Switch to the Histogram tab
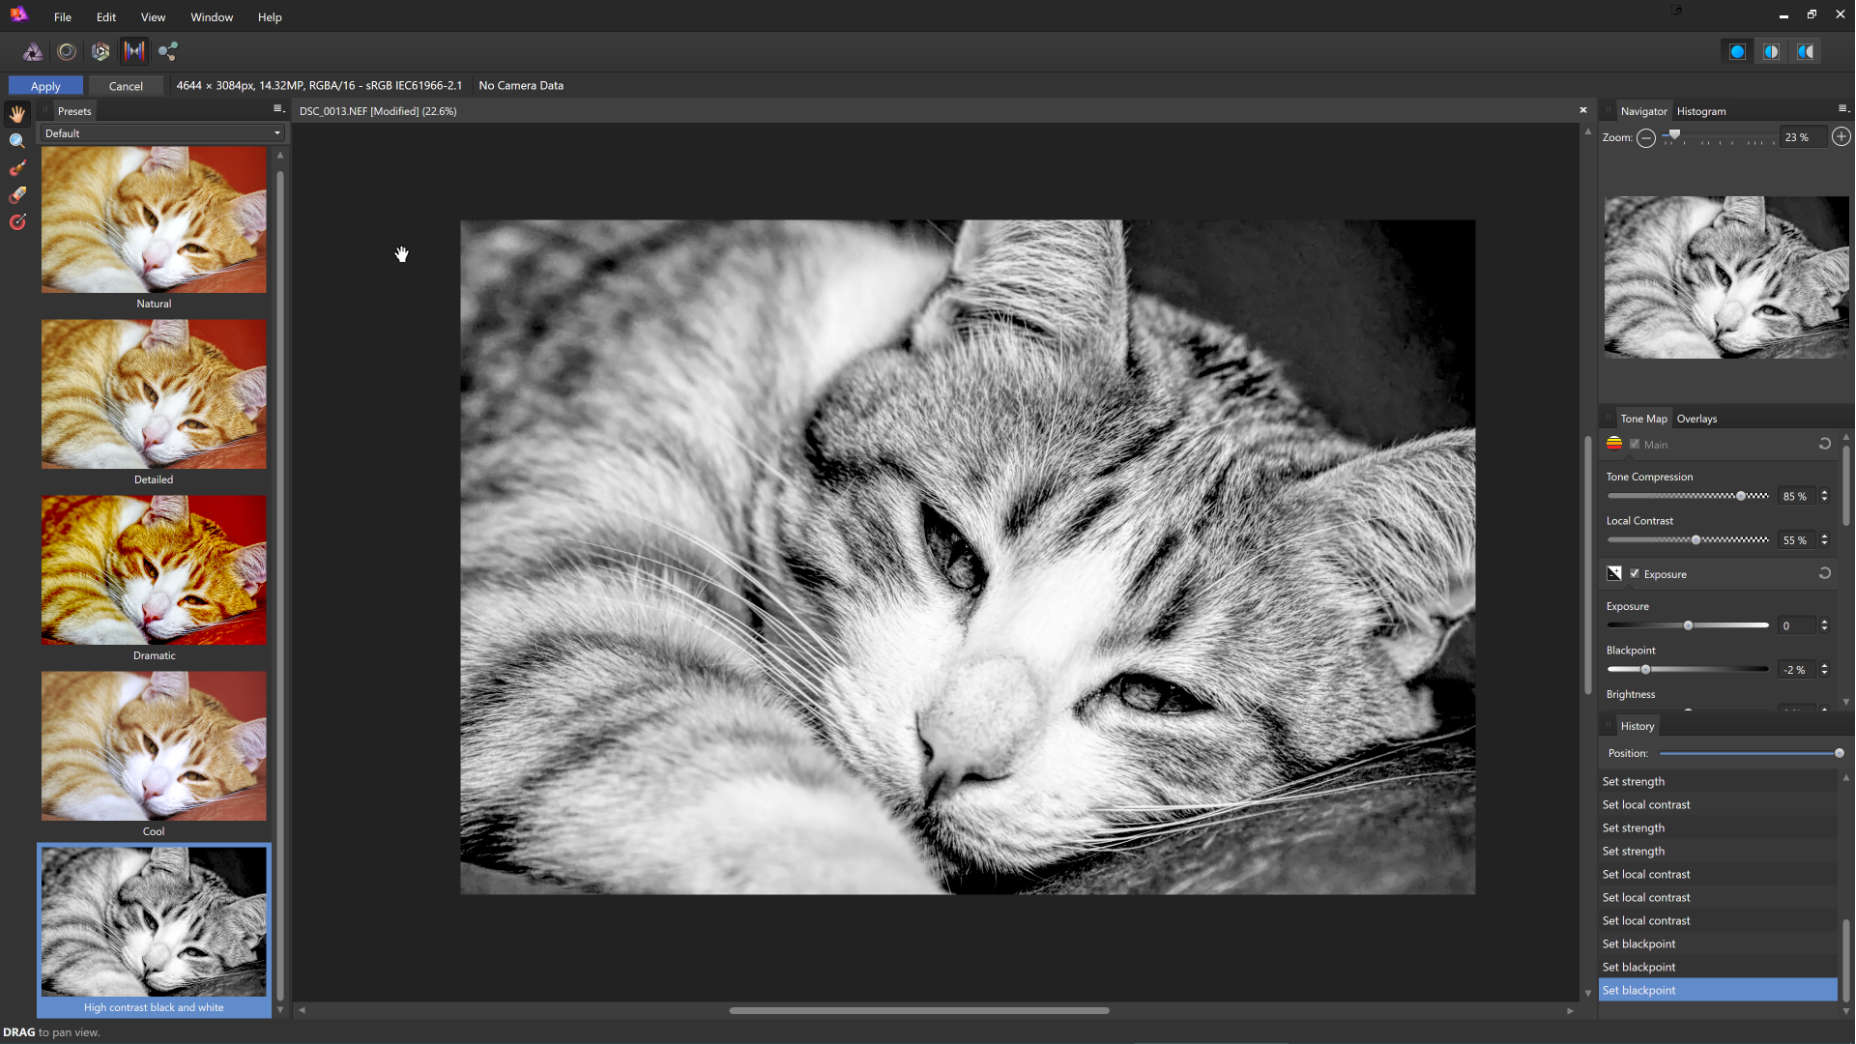This screenshot has height=1044, width=1856. point(1701,111)
